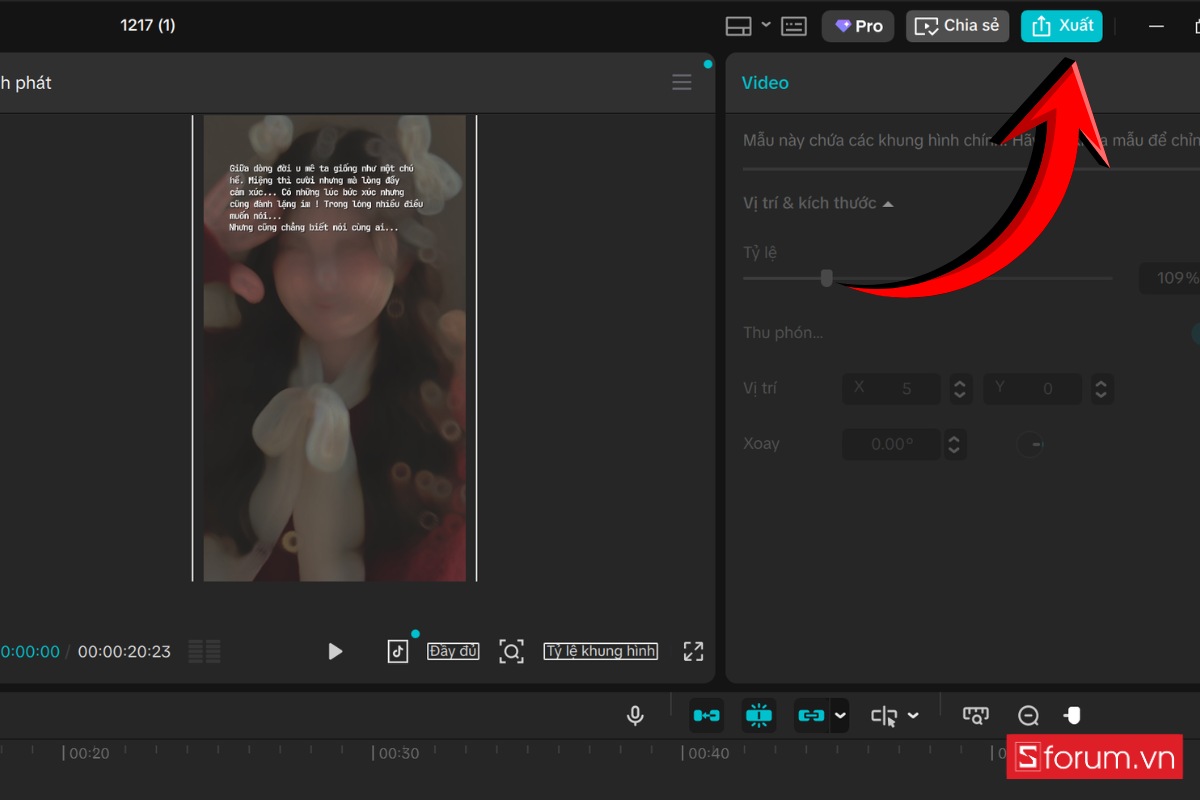
Task: Click the Xuất export button
Action: coord(1061,26)
